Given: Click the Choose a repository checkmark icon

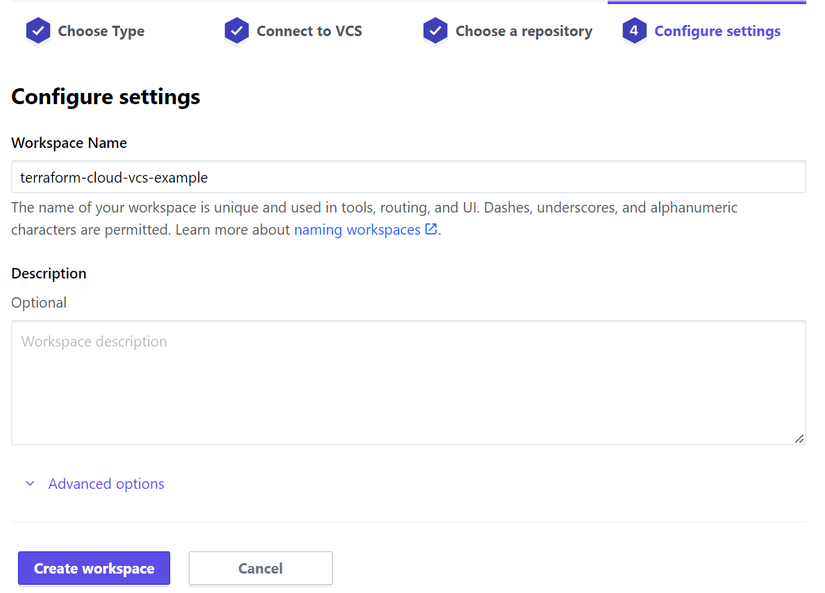Looking at the screenshot, I should coord(435,31).
